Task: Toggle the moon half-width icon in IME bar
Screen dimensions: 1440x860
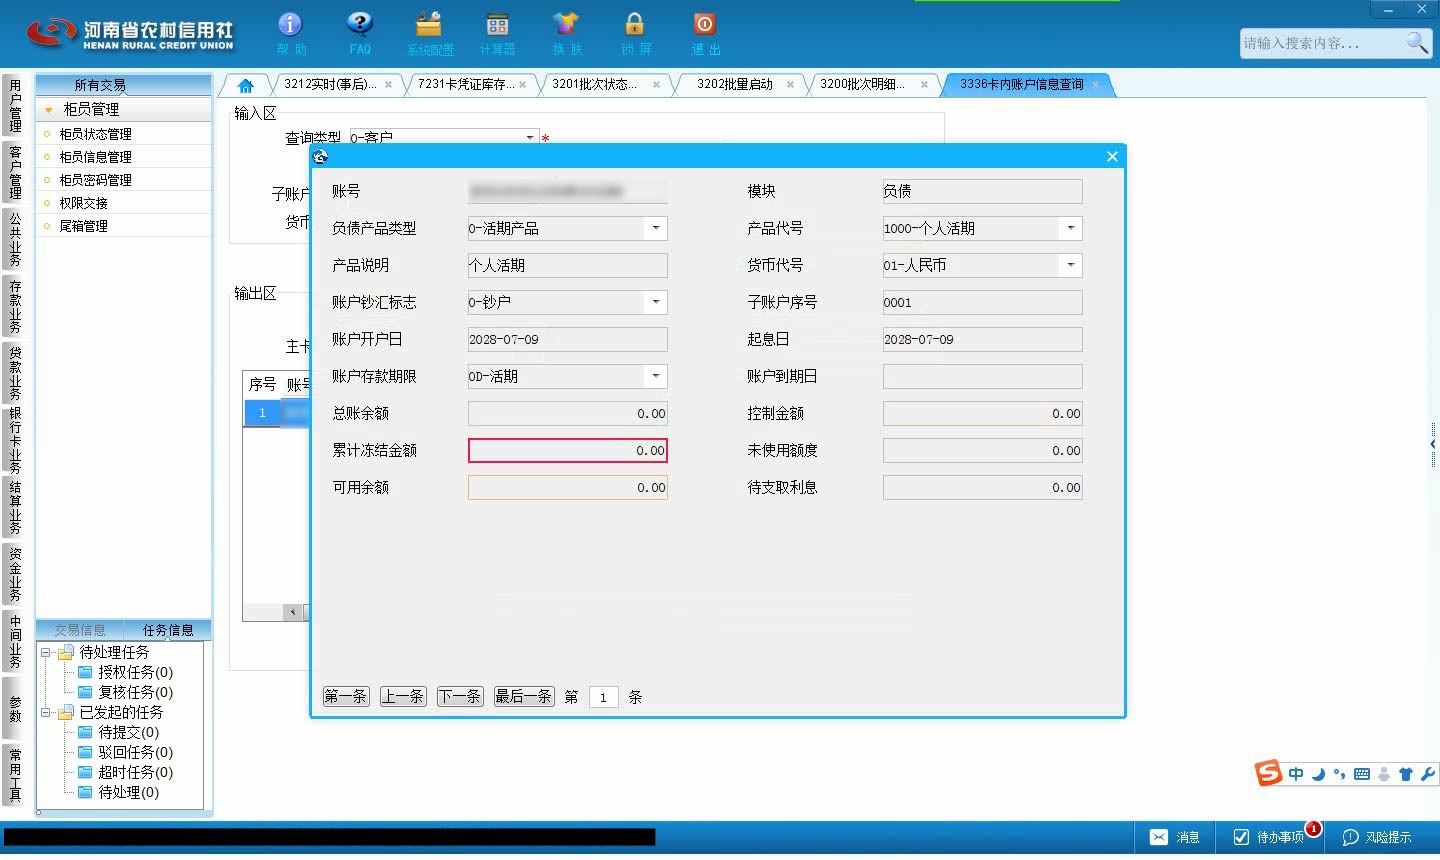Action: click(x=1318, y=774)
